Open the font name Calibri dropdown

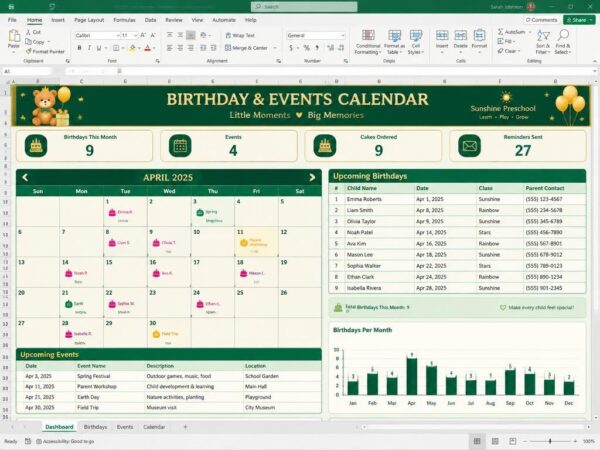point(118,35)
